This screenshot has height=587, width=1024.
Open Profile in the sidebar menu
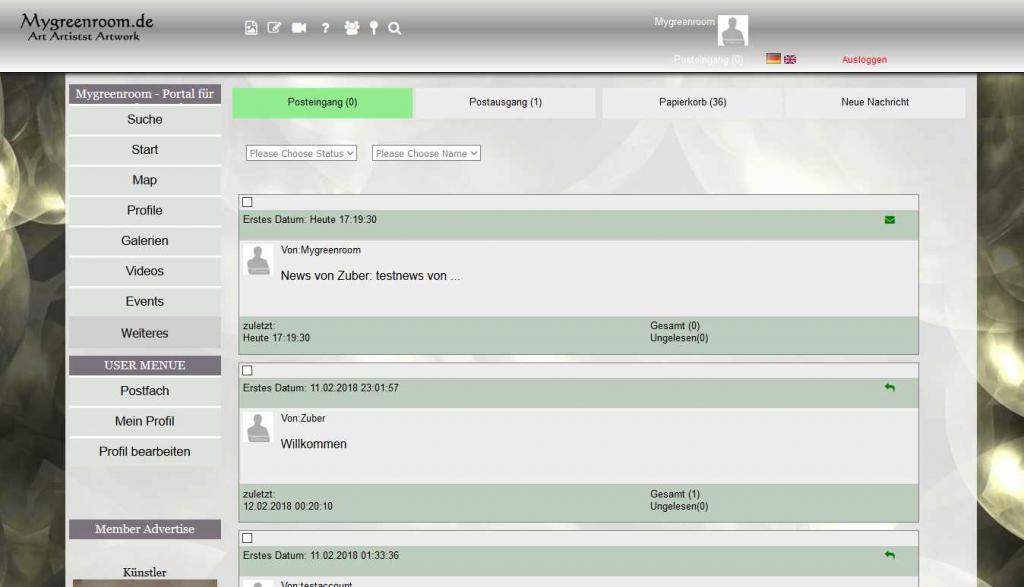tap(145, 210)
